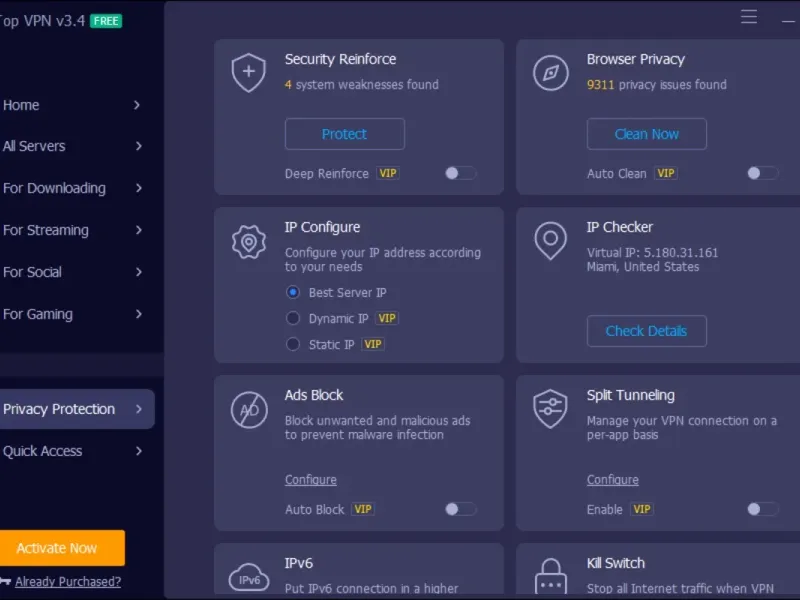Click the Miami, United States location text
The image size is (800, 600).
643,267
